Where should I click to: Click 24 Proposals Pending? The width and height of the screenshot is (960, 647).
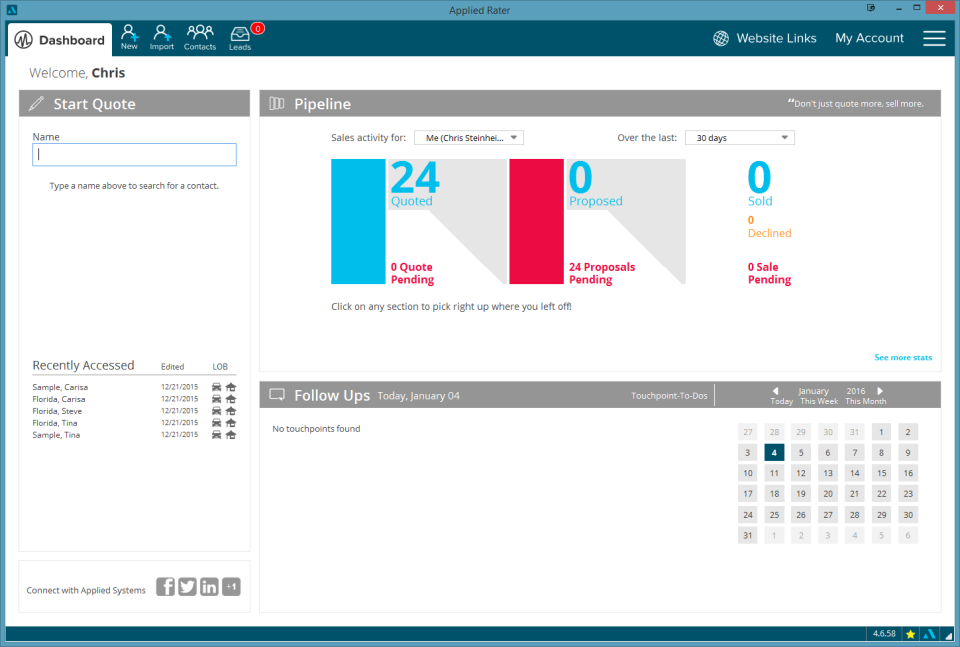(x=602, y=273)
